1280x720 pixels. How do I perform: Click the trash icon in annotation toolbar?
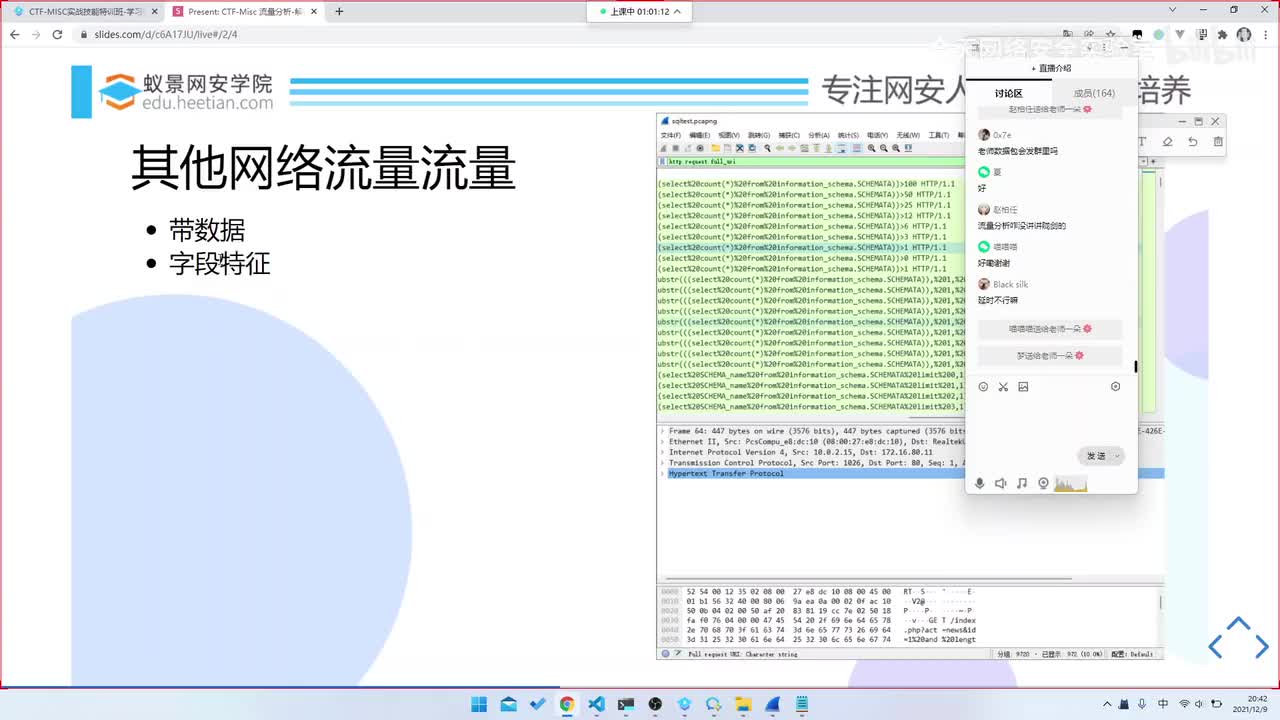click(x=1217, y=142)
